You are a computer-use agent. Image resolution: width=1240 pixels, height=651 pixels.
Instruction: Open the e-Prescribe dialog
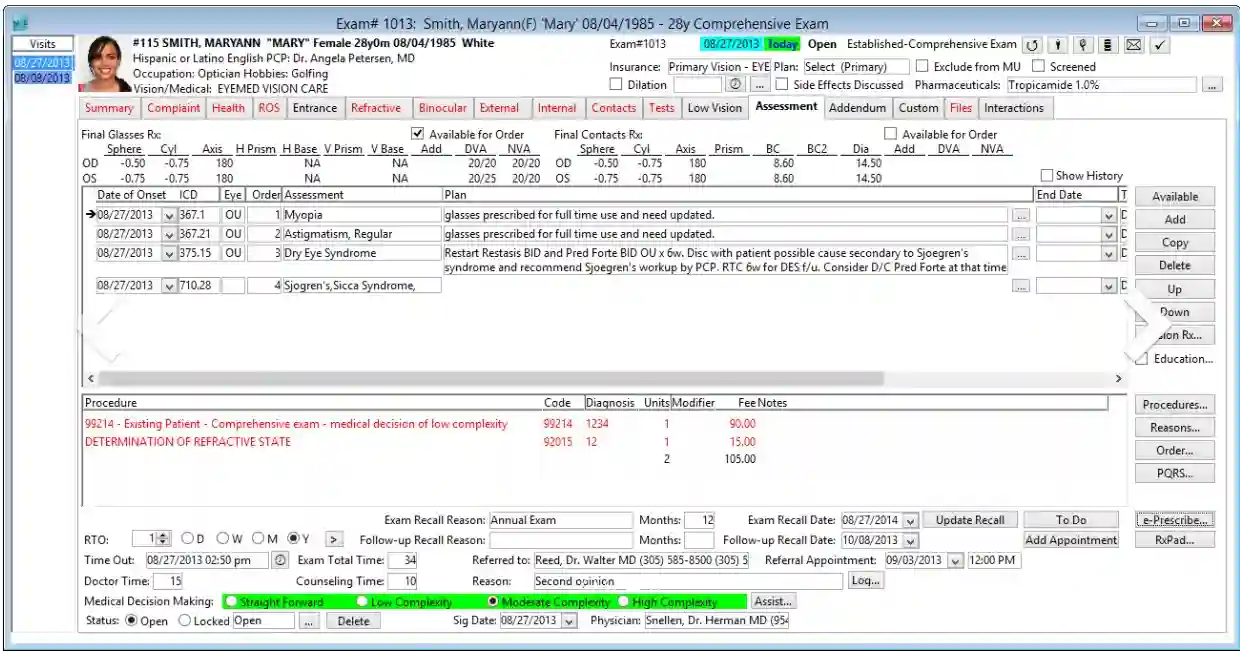click(1175, 520)
